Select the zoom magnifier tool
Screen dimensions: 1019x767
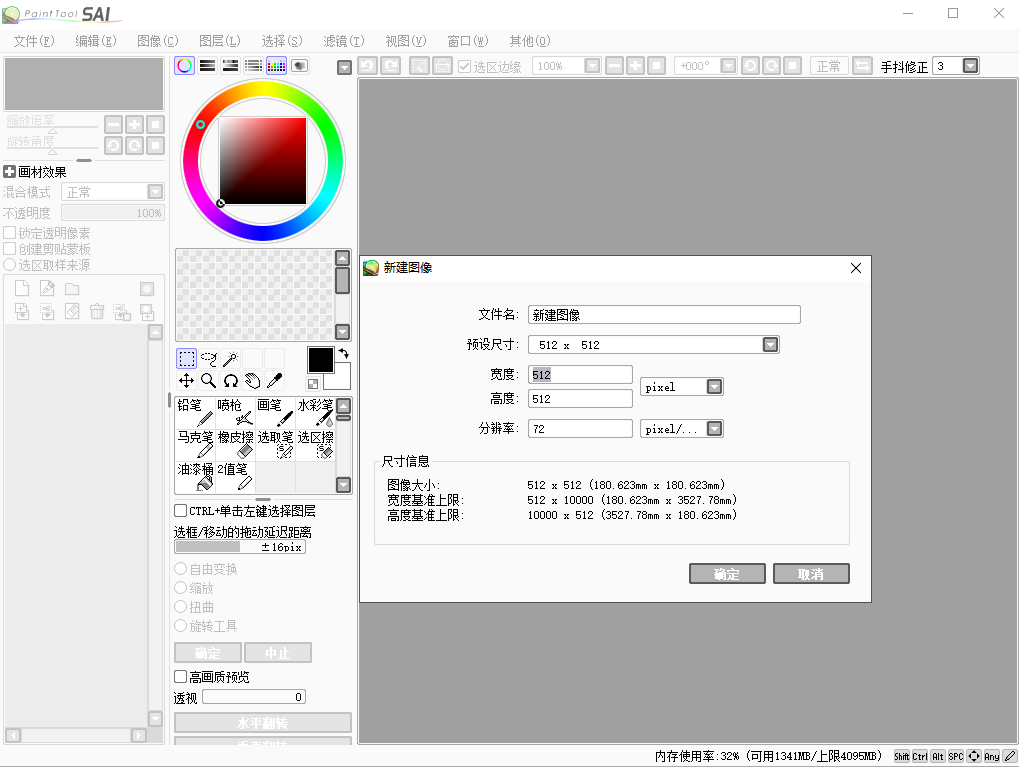(208, 381)
